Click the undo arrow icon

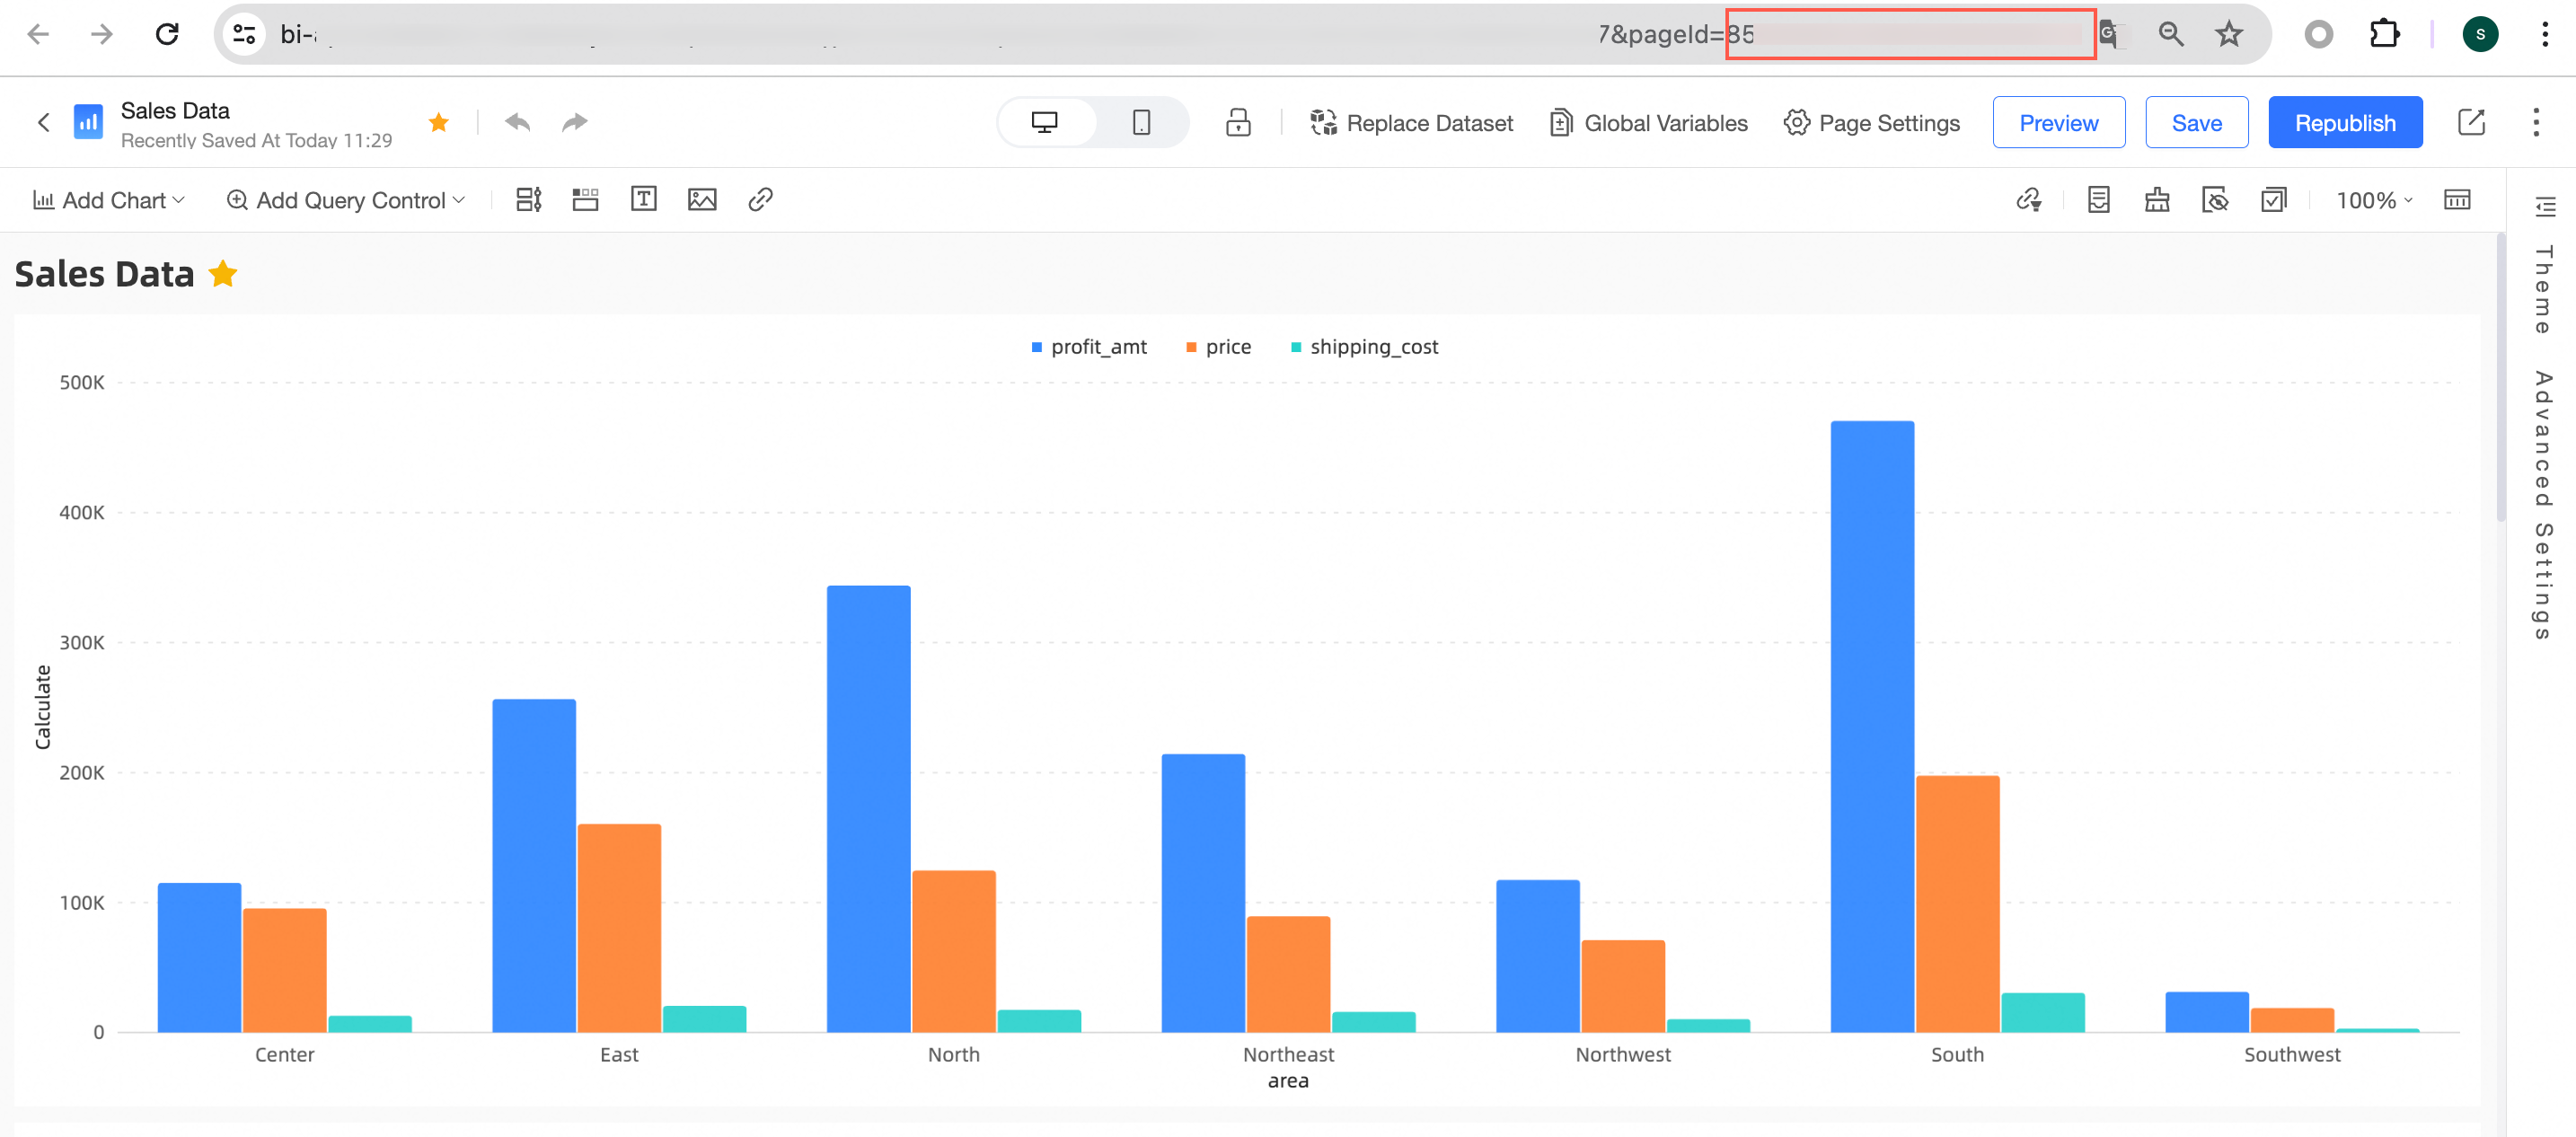pyautogui.click(x=517, y=122)
